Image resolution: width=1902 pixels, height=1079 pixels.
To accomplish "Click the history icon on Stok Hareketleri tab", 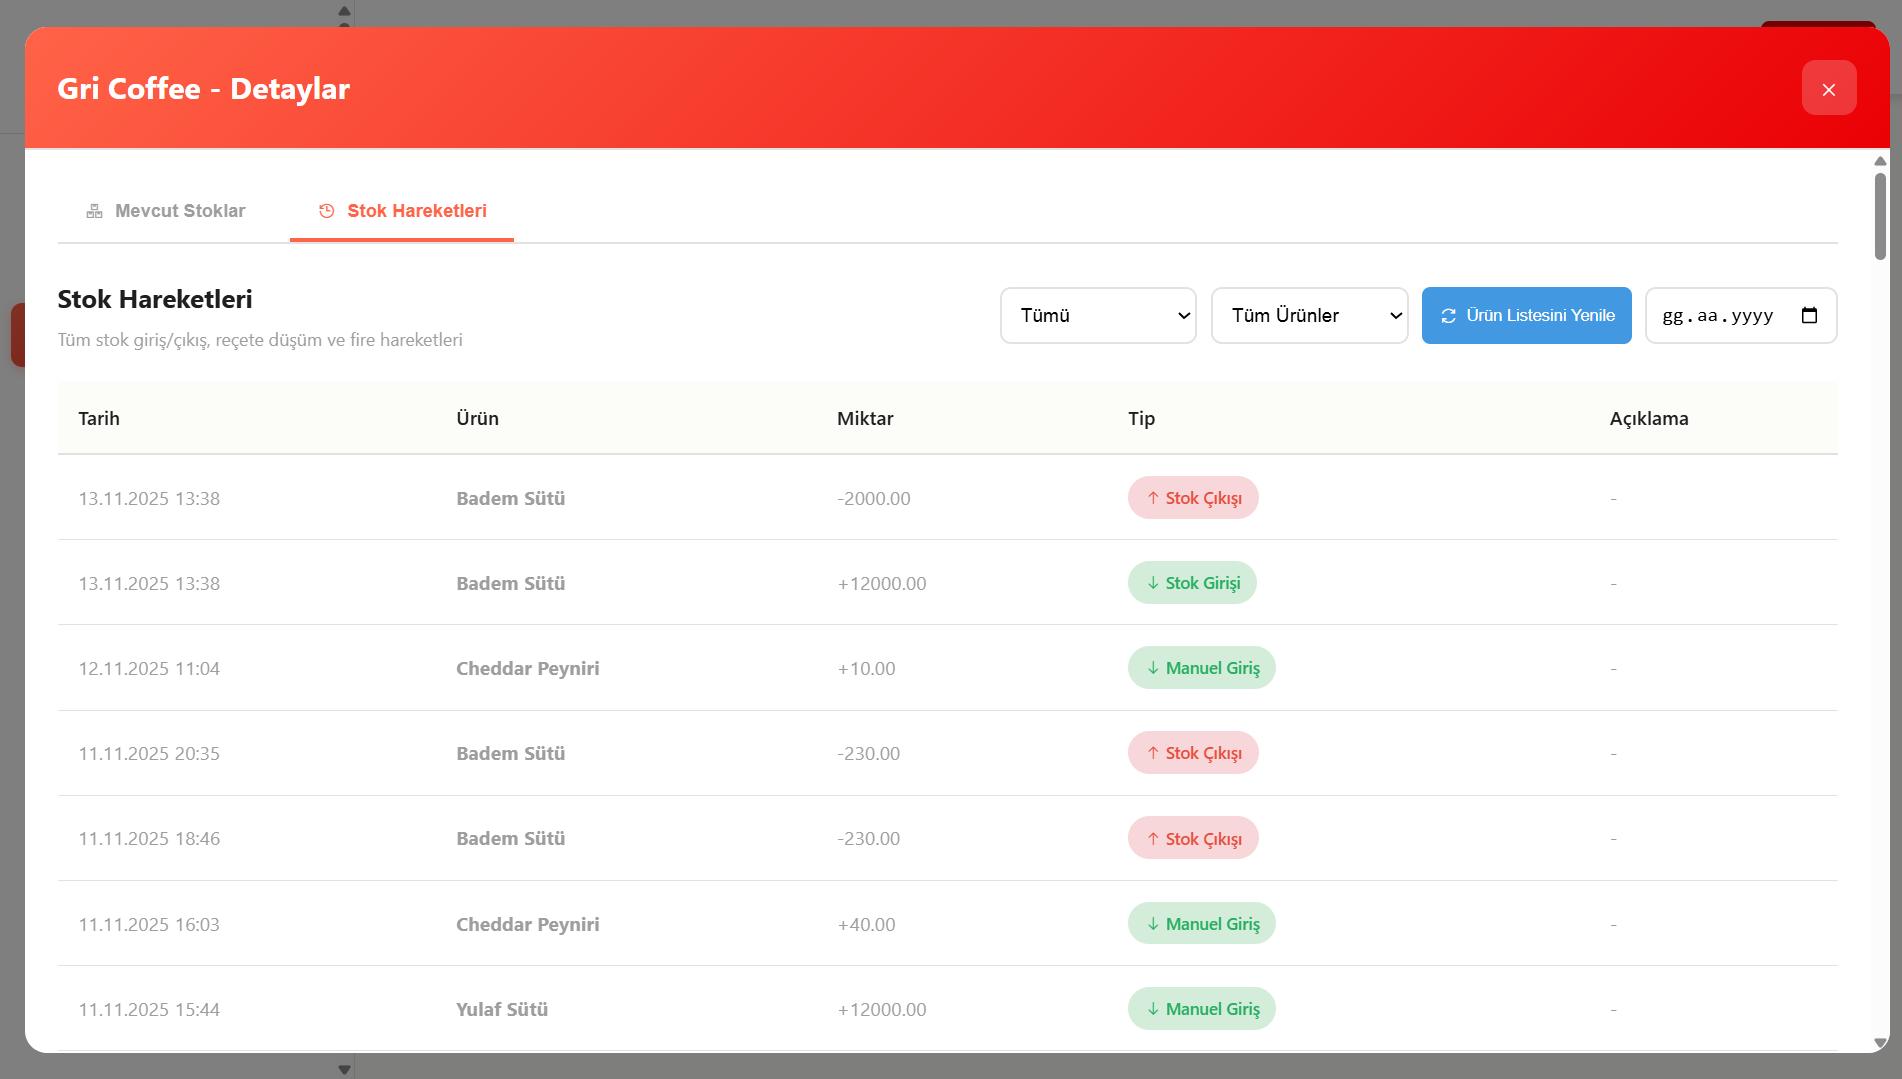I will coord(326,211).
